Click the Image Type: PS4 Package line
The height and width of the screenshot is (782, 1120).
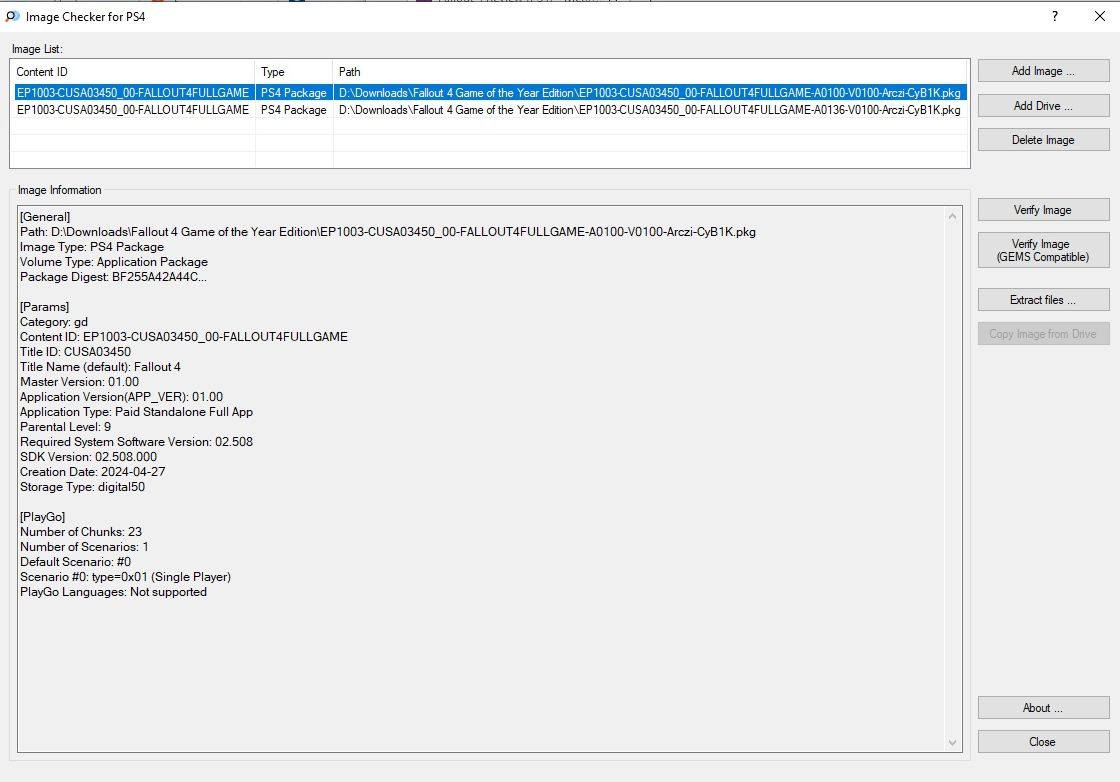point(91,247)
